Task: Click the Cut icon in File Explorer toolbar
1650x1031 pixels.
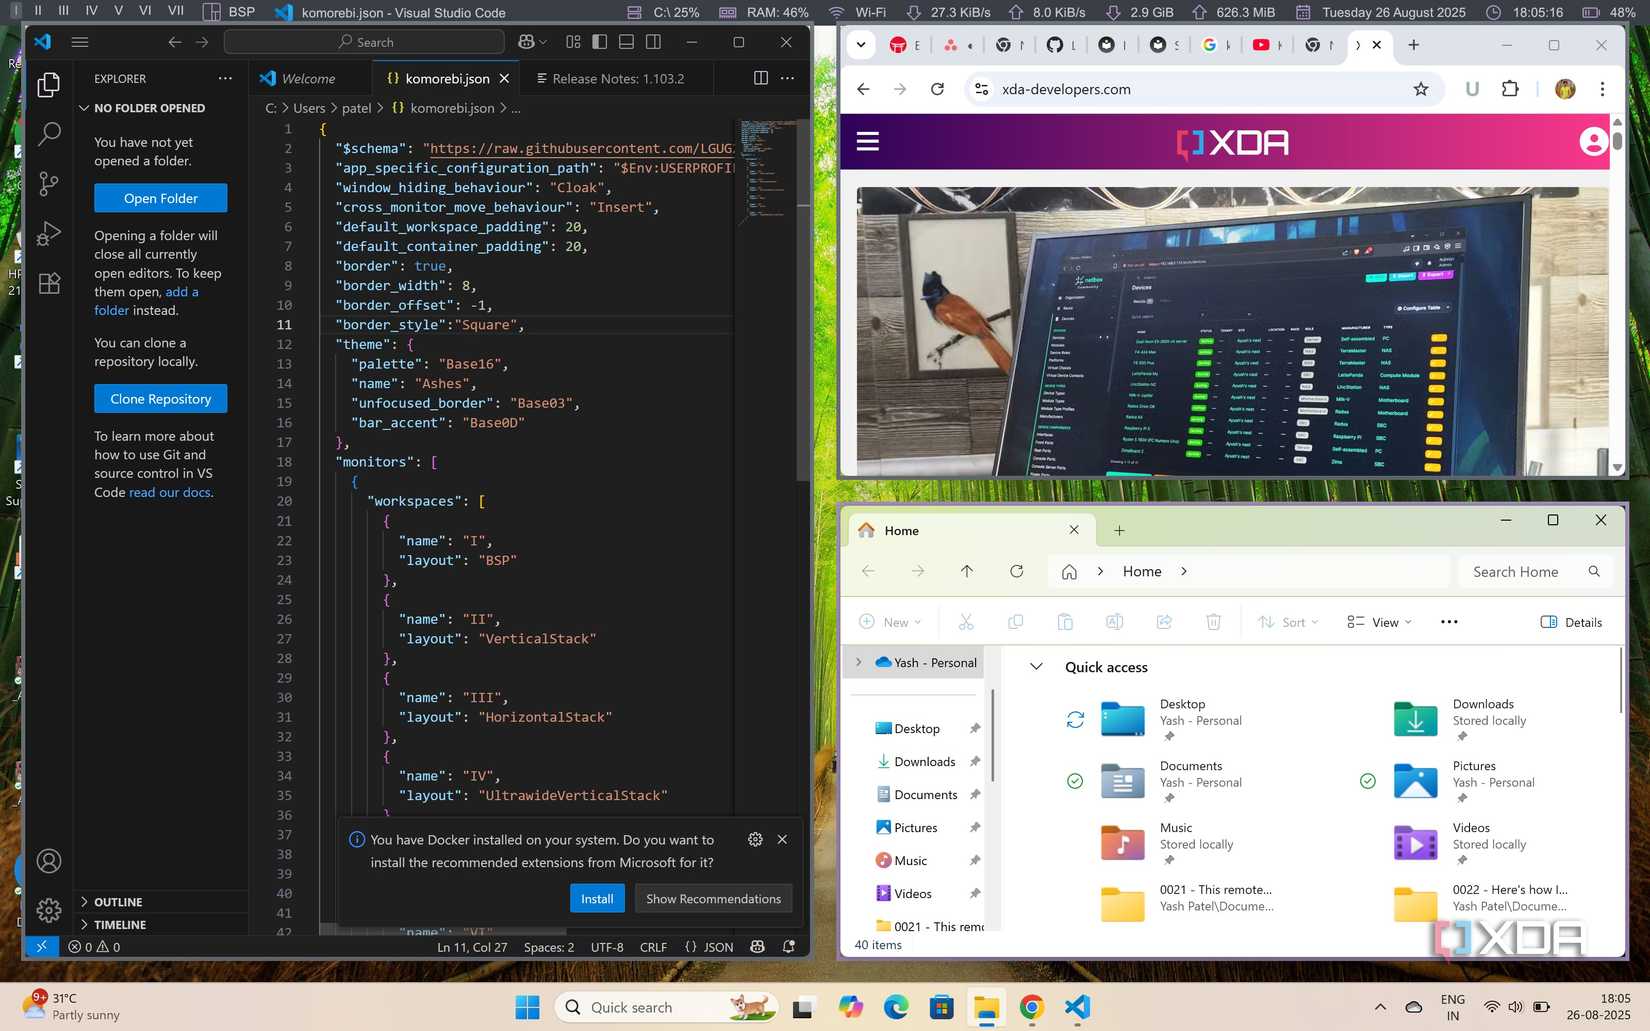Action: (965, 621)
